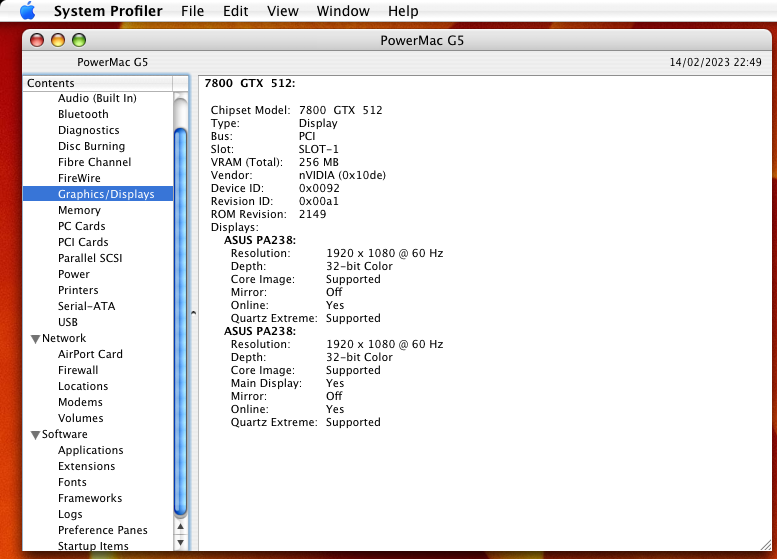Click the date 14/02/2023 22:49
Screen dimensions: 777x559
[x=716, y=62]
